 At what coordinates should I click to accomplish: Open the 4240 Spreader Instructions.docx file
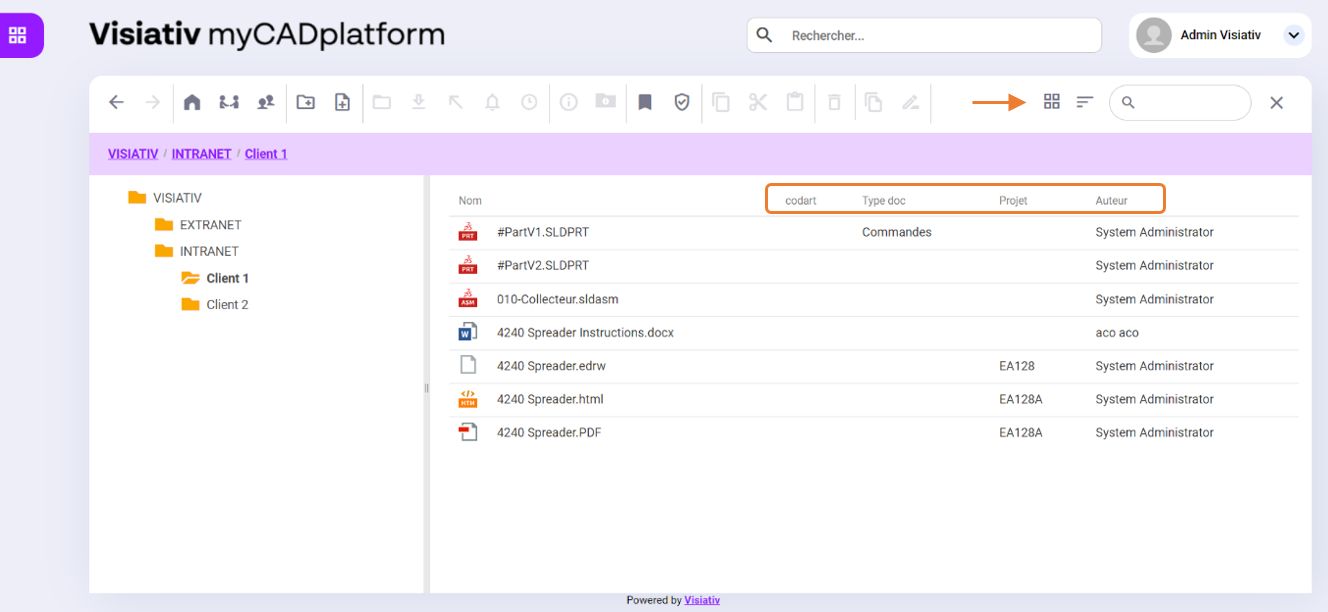click(x=585, y=333)
